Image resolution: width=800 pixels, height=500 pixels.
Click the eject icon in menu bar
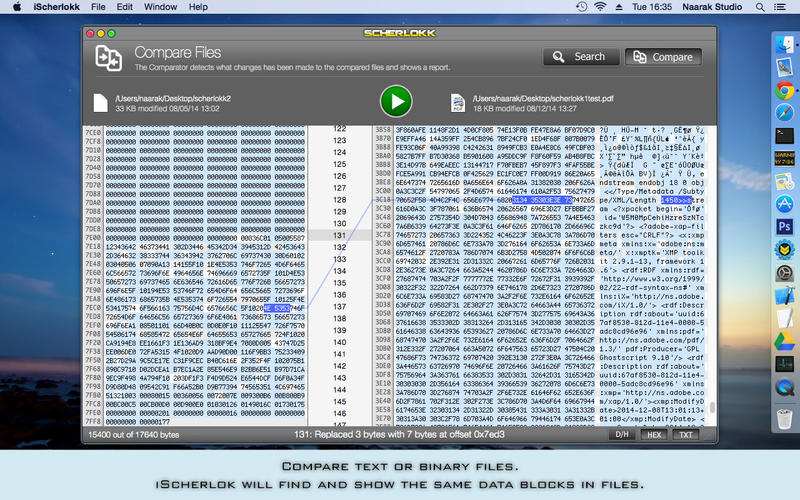coord(618,7)
